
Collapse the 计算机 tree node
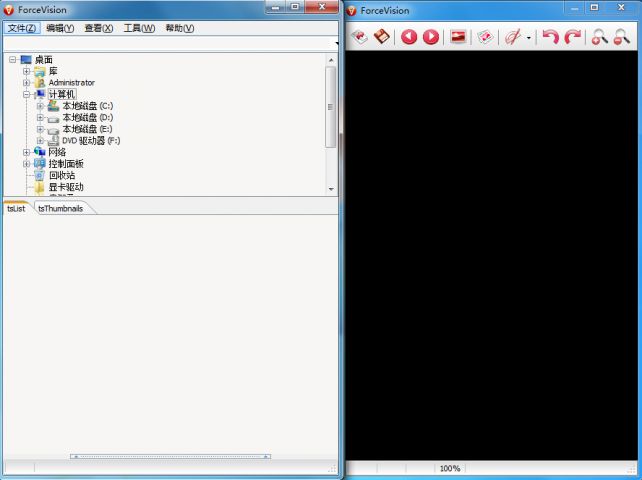[x=27, y=94]
